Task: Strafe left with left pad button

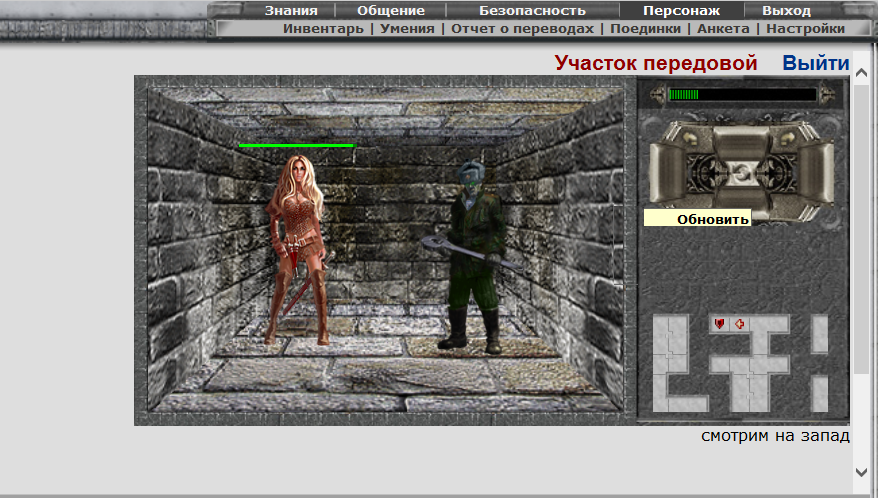Action: point(666,173)
